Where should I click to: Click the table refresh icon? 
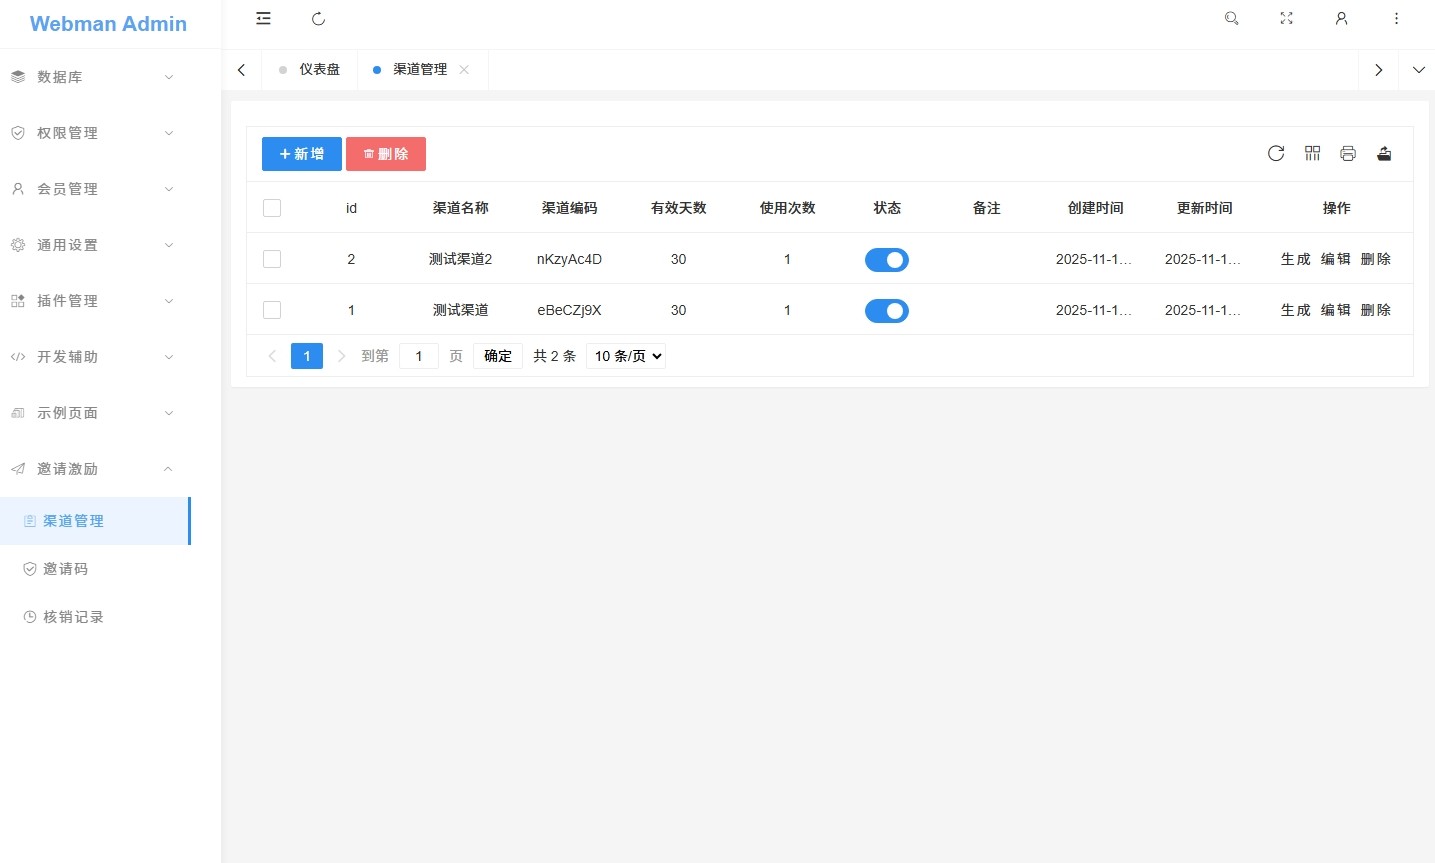[1276, 153]
